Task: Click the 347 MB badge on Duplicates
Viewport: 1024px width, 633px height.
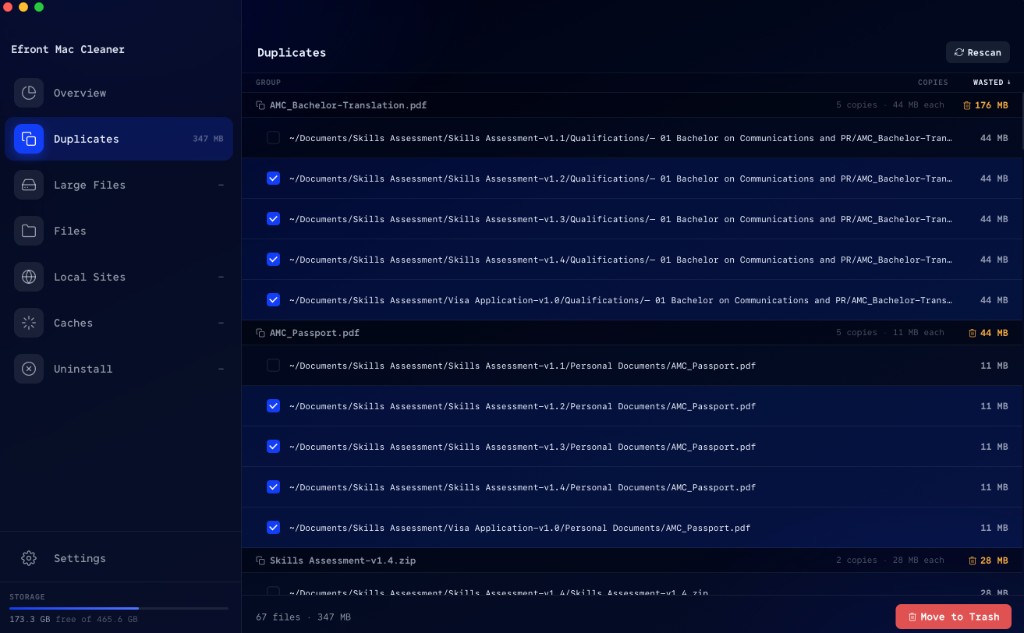Action: coord(208,138)
